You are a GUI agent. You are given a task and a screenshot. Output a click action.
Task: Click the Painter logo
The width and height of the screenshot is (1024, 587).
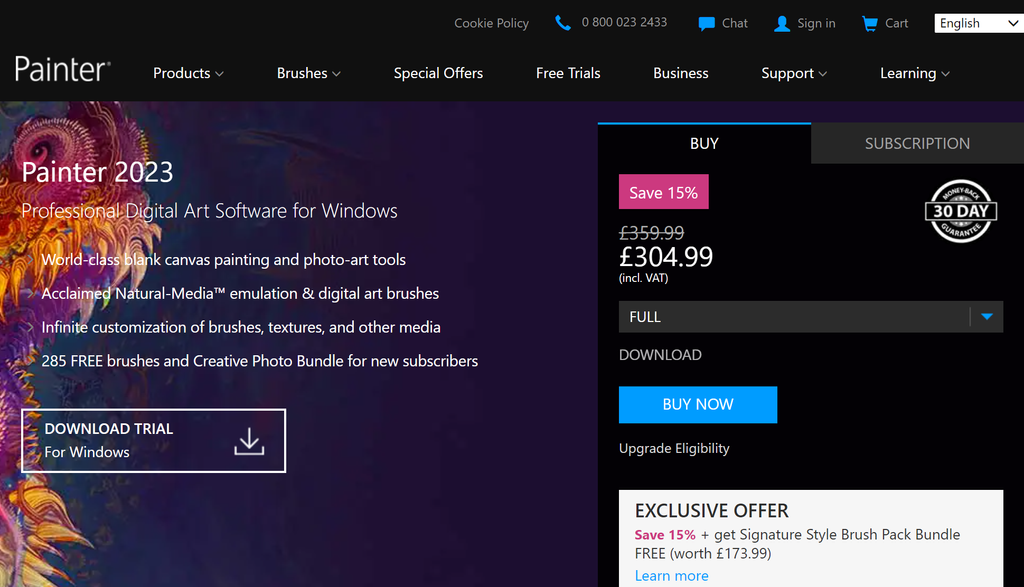(61, 68)
